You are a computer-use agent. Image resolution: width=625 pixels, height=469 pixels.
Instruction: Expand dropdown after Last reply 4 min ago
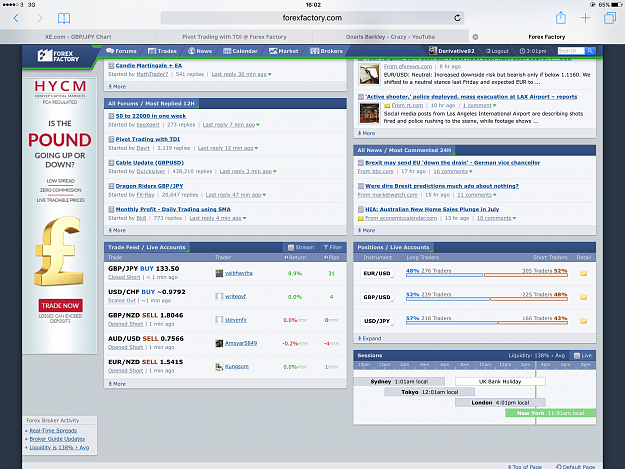[244, 218]
